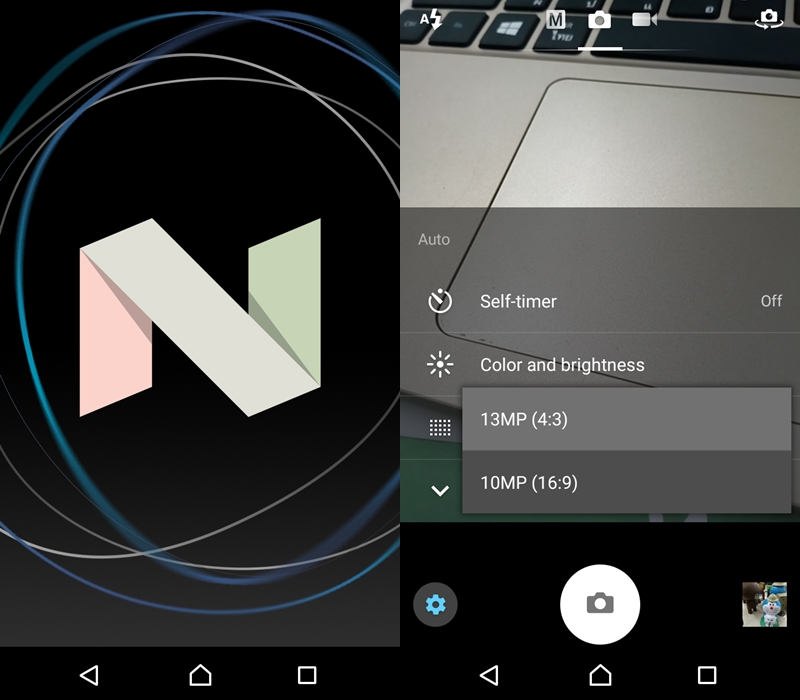Choose 13MP (4:3) resolution
800x700 pixels.
tap(627, 419)
